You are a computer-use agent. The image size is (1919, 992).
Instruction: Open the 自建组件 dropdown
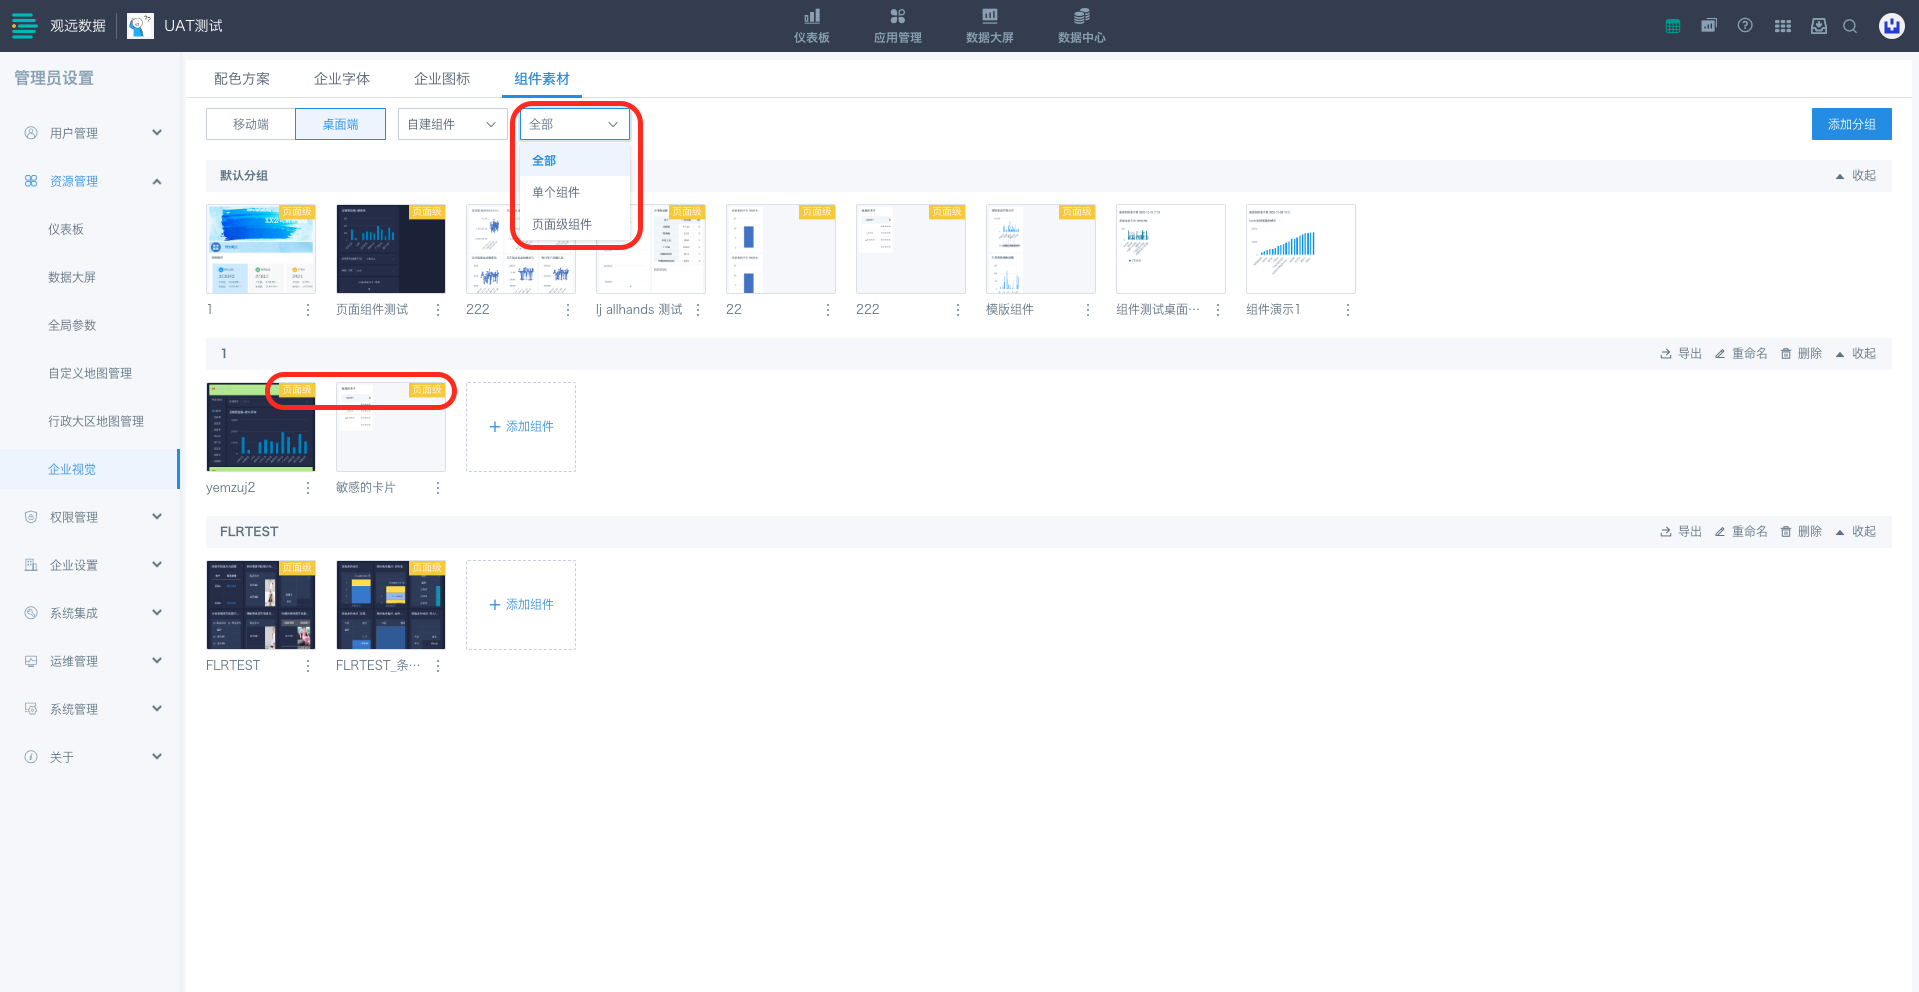pos(451,124)
